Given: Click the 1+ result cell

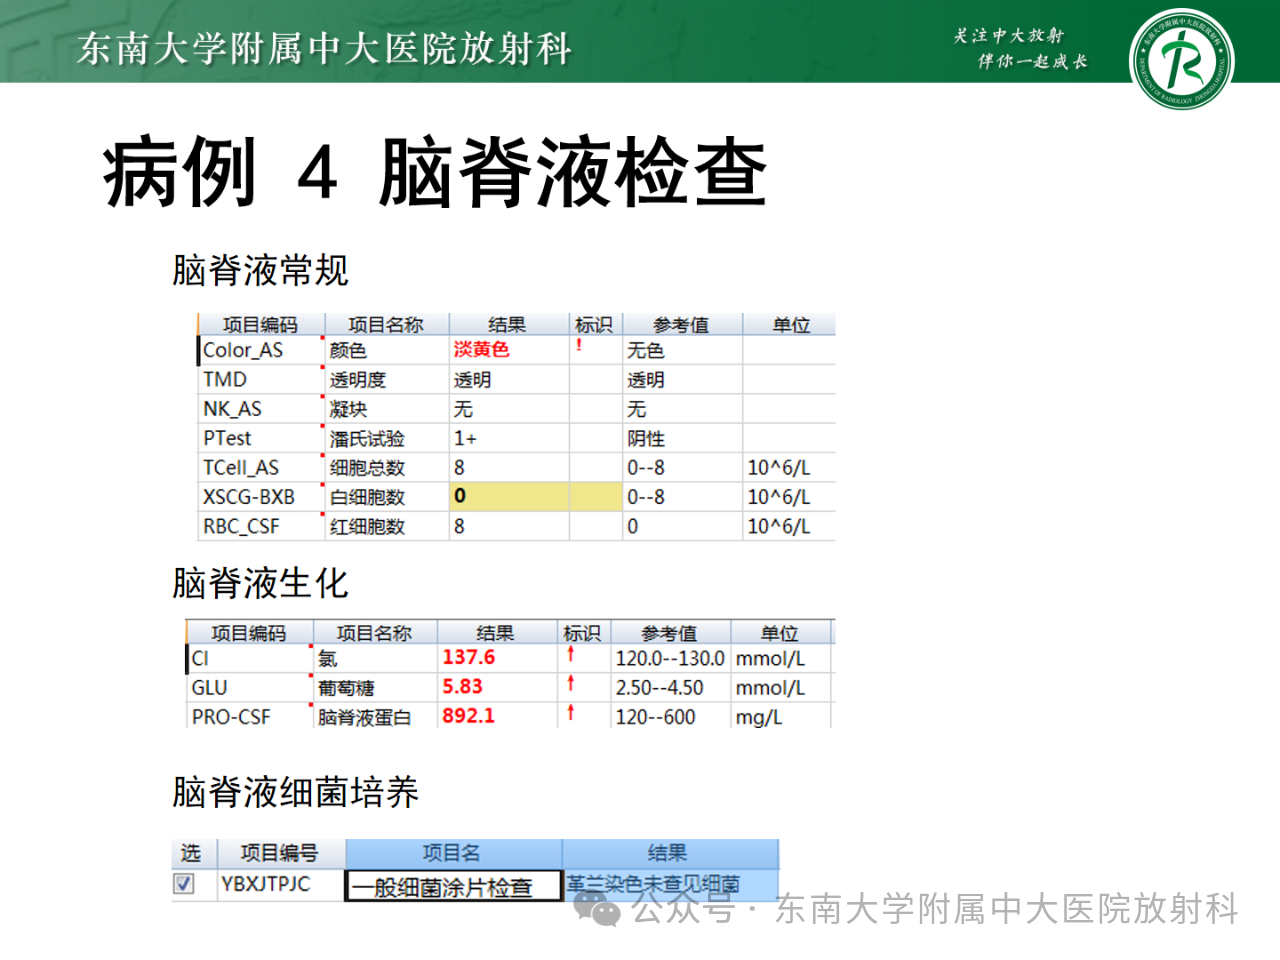Looking at the screenshot, I should coord(509,438).
